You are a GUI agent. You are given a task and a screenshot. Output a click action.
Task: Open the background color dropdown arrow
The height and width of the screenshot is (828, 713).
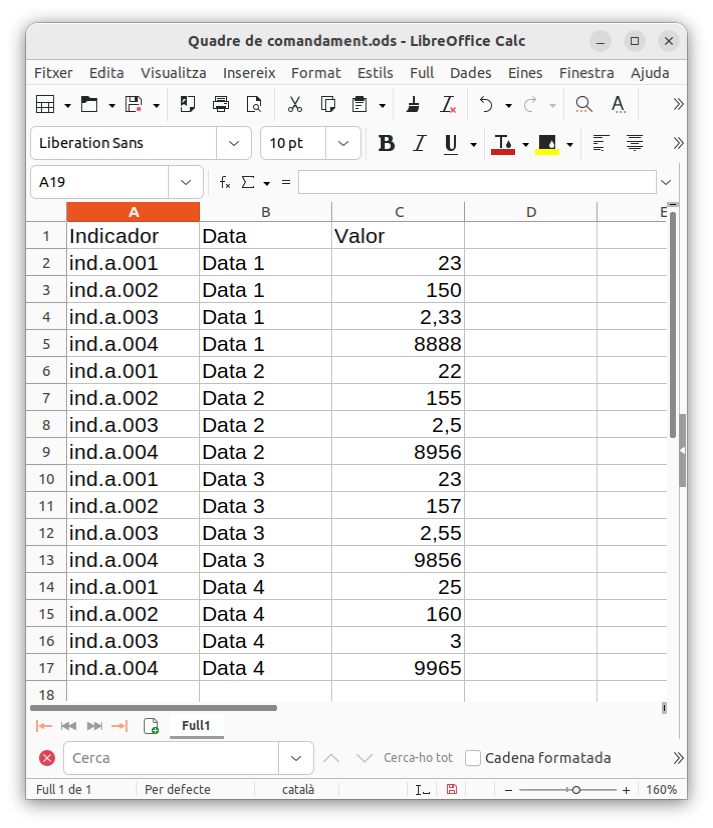(x=569, y=144)
